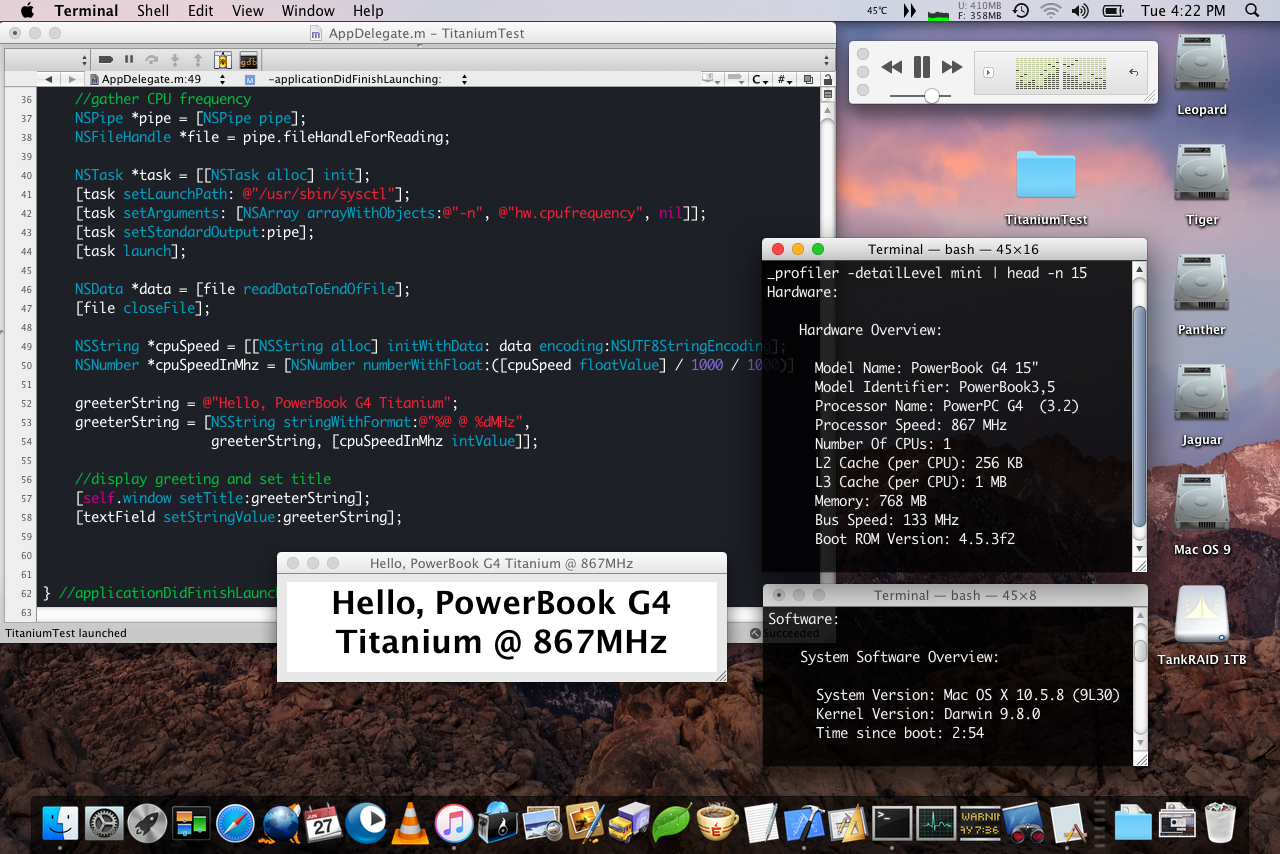Click the Hardware terminal window scrollbar
Screen dimensions: 1280x854
(1140, 415)
